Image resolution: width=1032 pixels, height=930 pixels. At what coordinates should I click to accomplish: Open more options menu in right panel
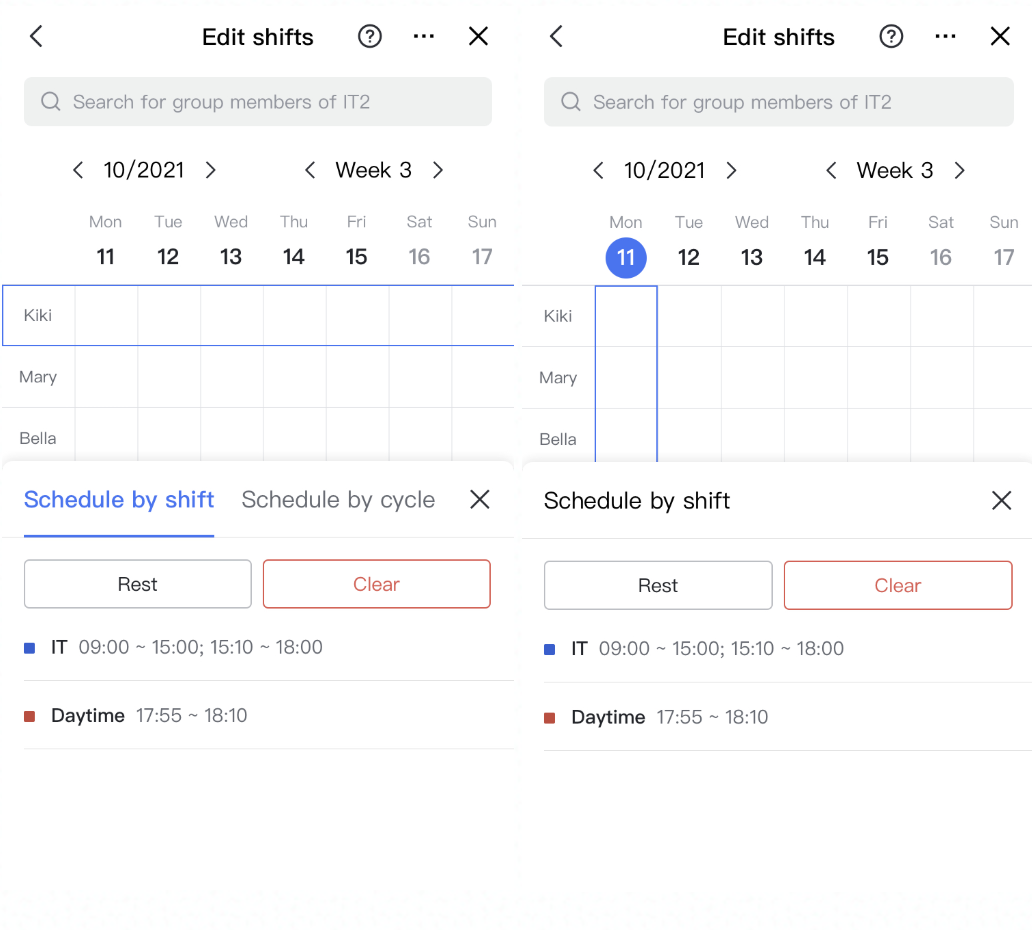pyautogui.click(x=945, y=37)
